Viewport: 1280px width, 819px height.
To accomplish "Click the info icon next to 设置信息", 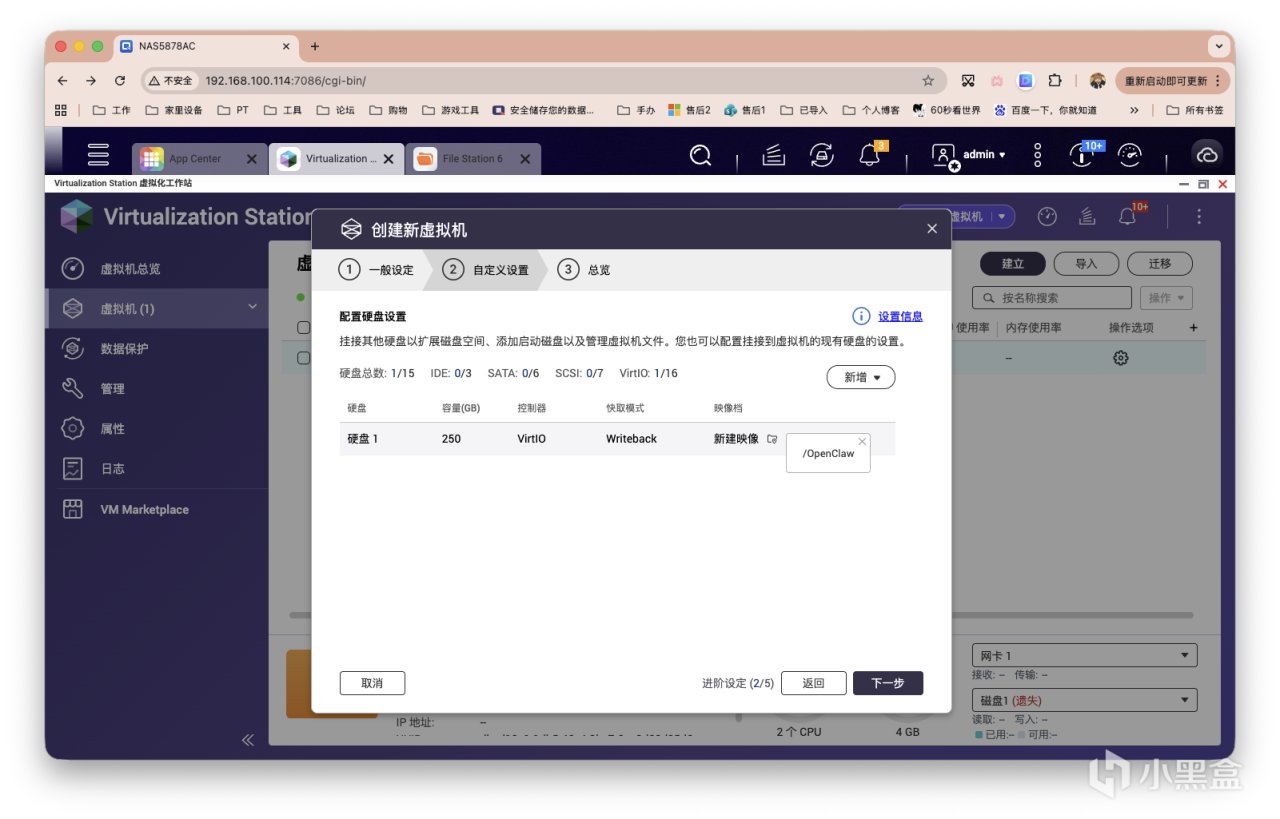I will tap(861, 316).
